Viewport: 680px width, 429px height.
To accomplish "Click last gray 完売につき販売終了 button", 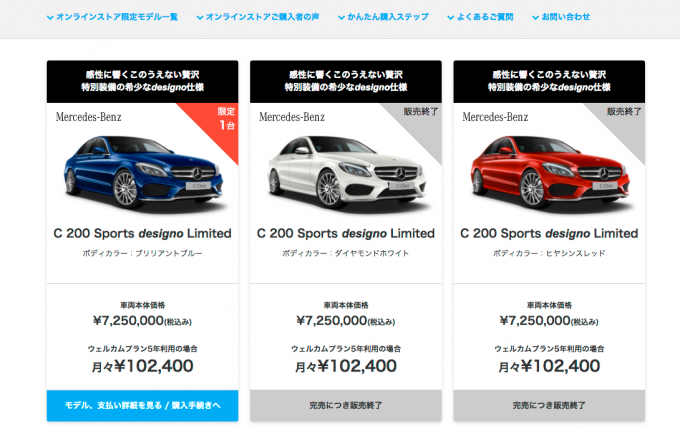I will click(x=549, y=406).
